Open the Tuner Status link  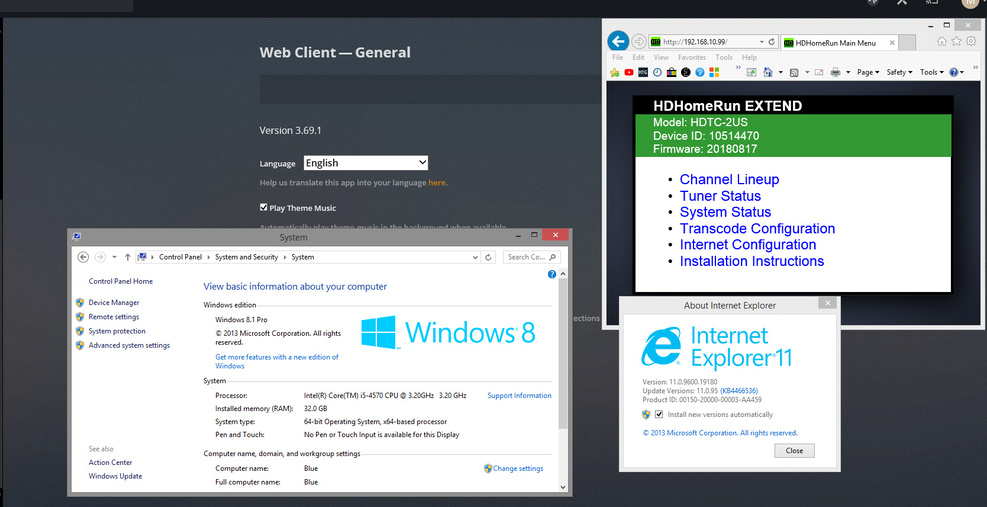coord(720,196)
